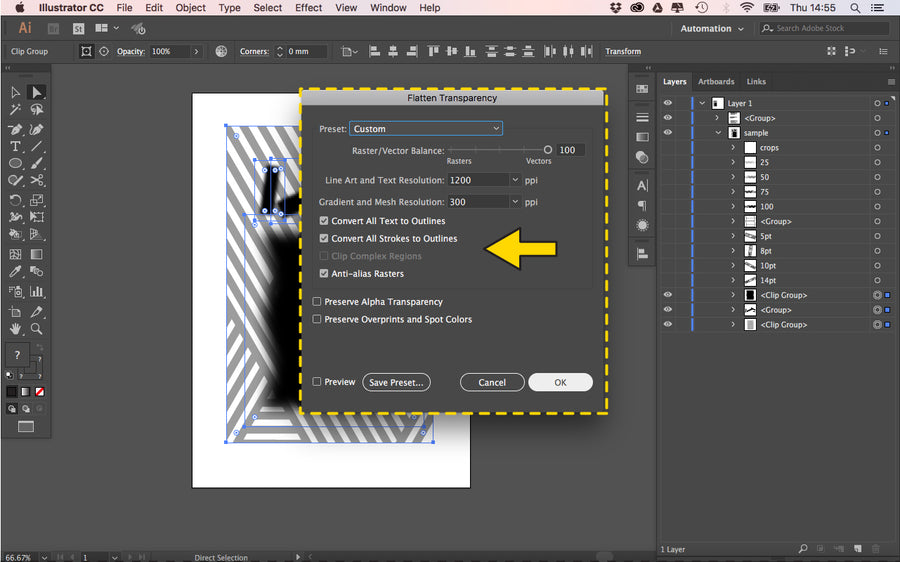Select the Magic Wand tool

click(x=16, y=110)
